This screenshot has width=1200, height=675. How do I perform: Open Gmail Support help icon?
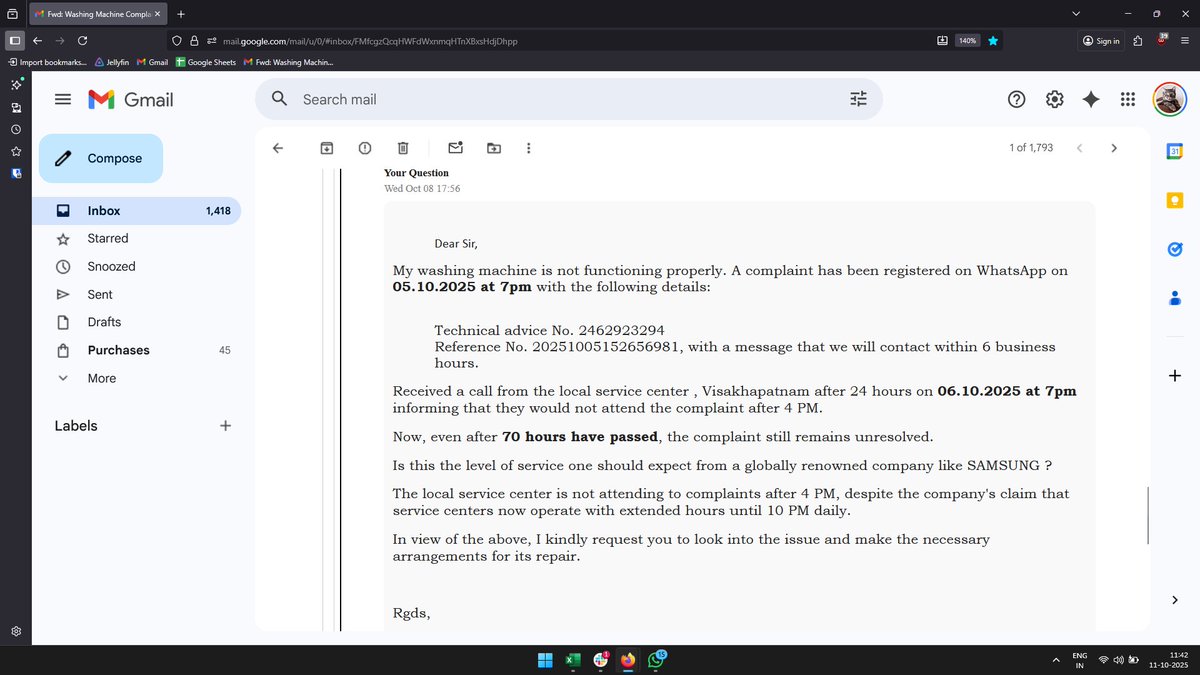coord(1016,99)
